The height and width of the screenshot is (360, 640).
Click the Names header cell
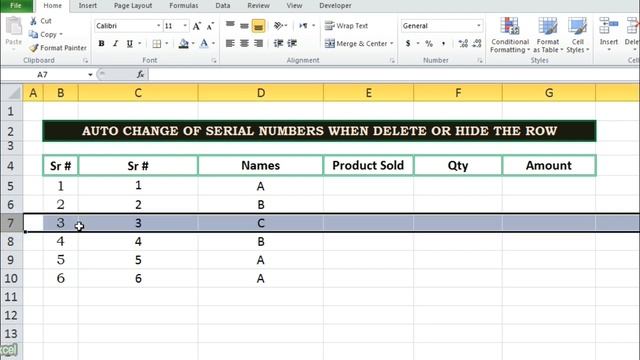[260, 165]
